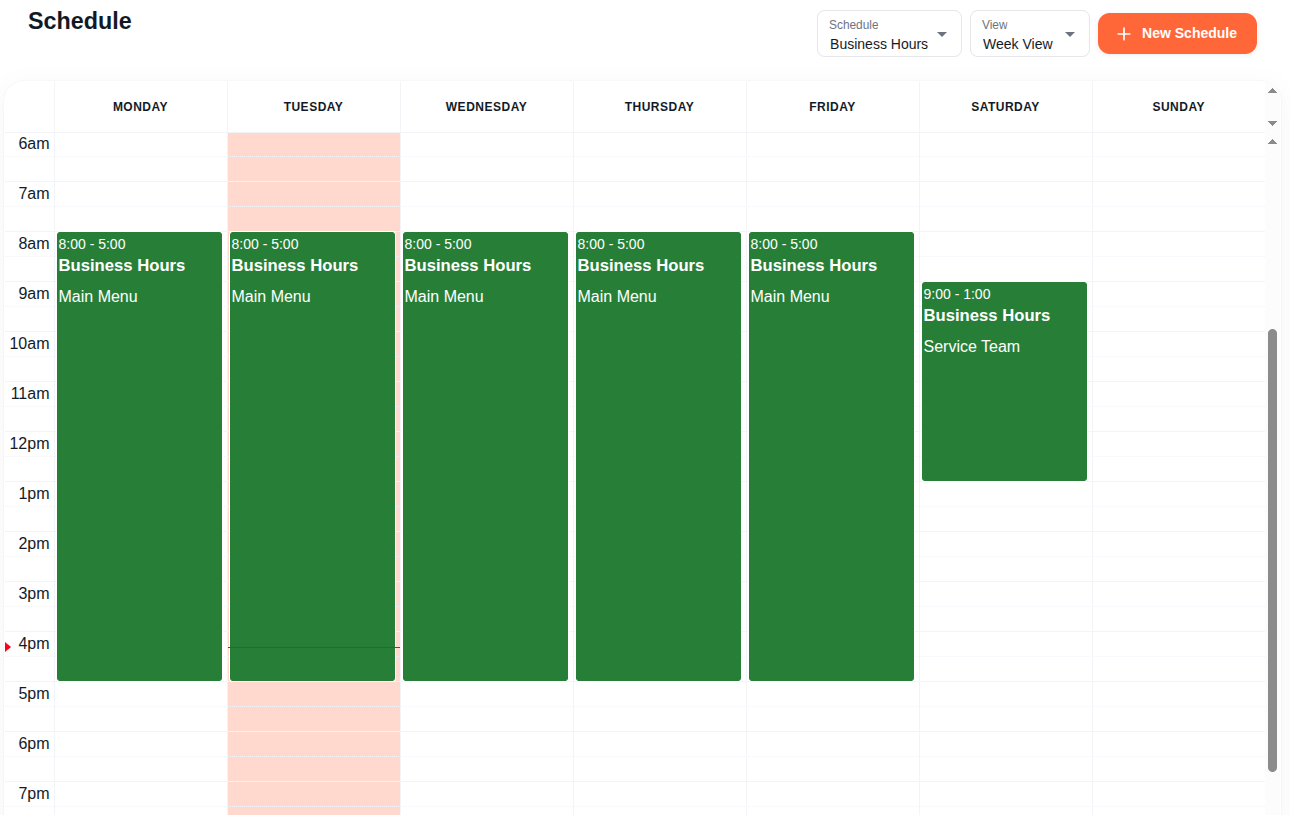Select the Tuesday column header
1290x815 pixels.
coord(313,107)
